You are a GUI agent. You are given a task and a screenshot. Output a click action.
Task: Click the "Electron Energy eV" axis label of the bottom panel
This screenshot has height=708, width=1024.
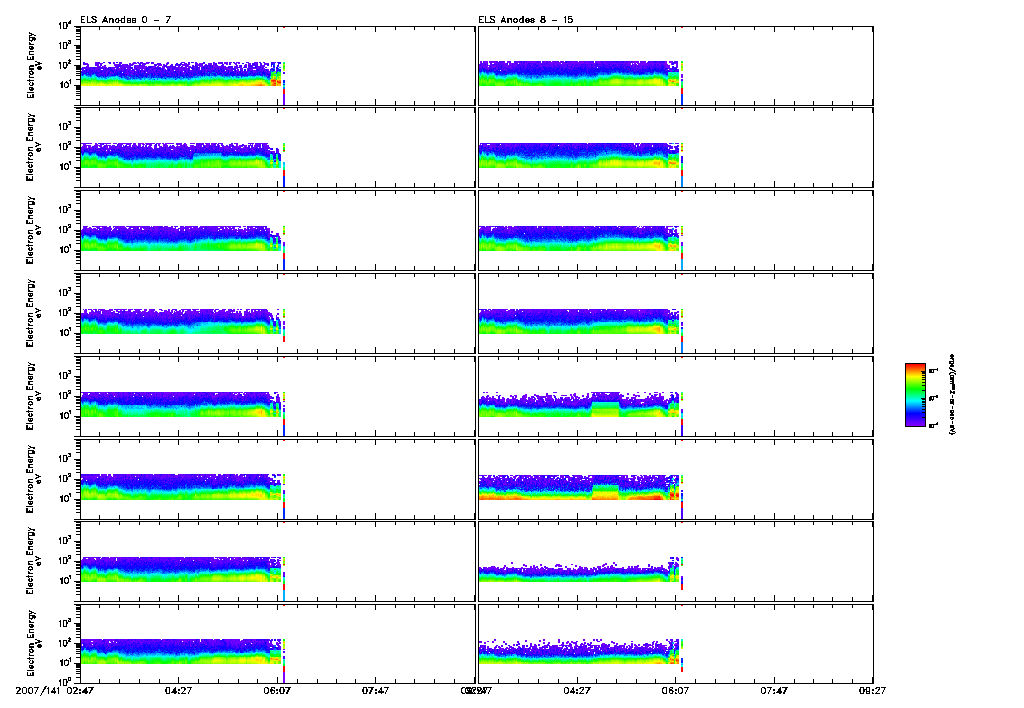(x=33, y=644)
